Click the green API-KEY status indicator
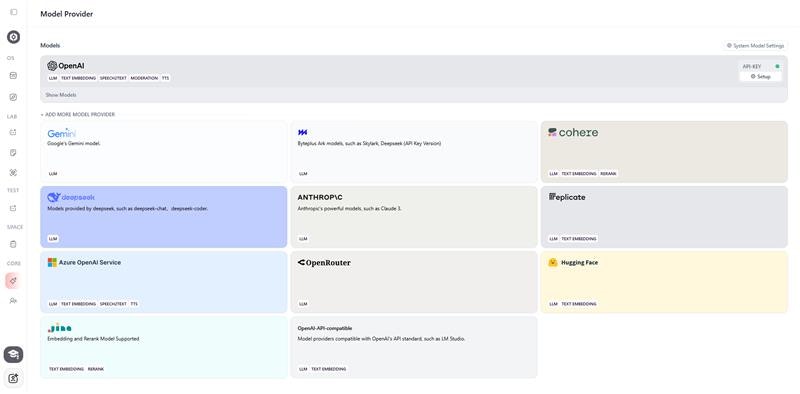The image size is (800, 394). 777,66
